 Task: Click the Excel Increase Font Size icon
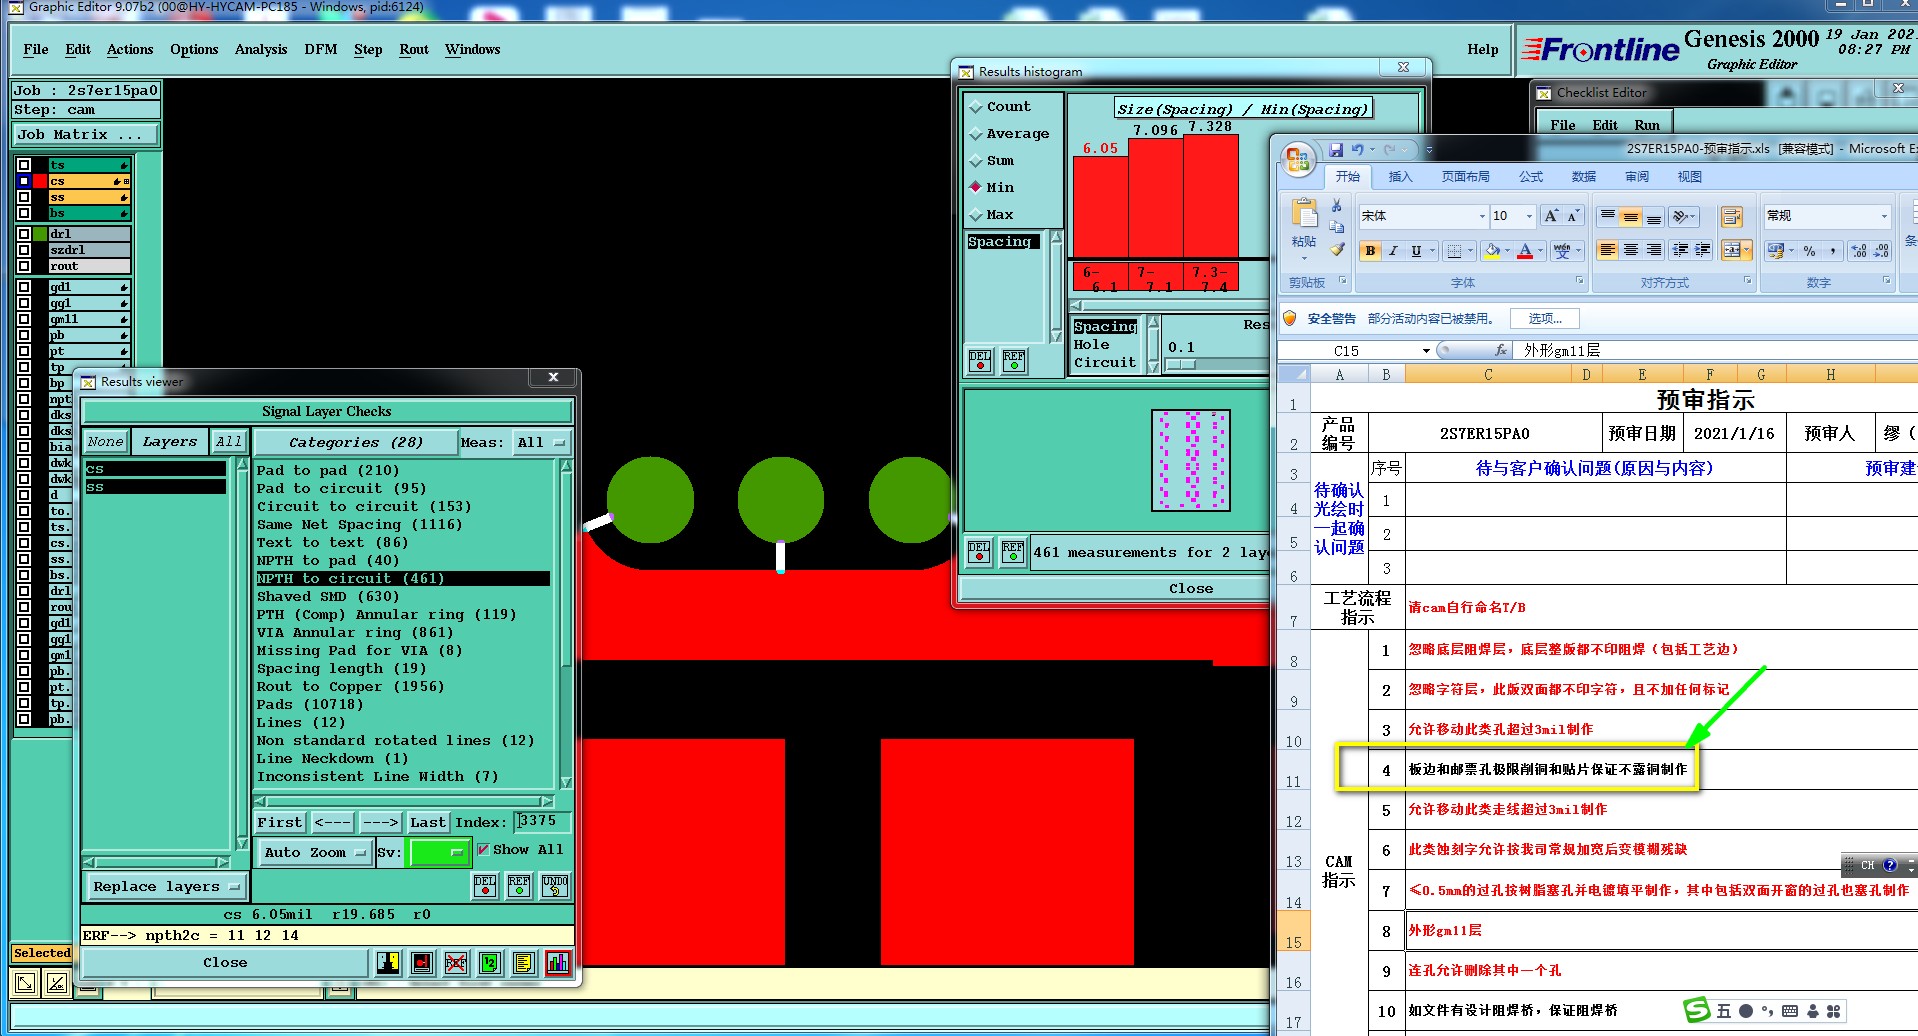pos(1551,216)
